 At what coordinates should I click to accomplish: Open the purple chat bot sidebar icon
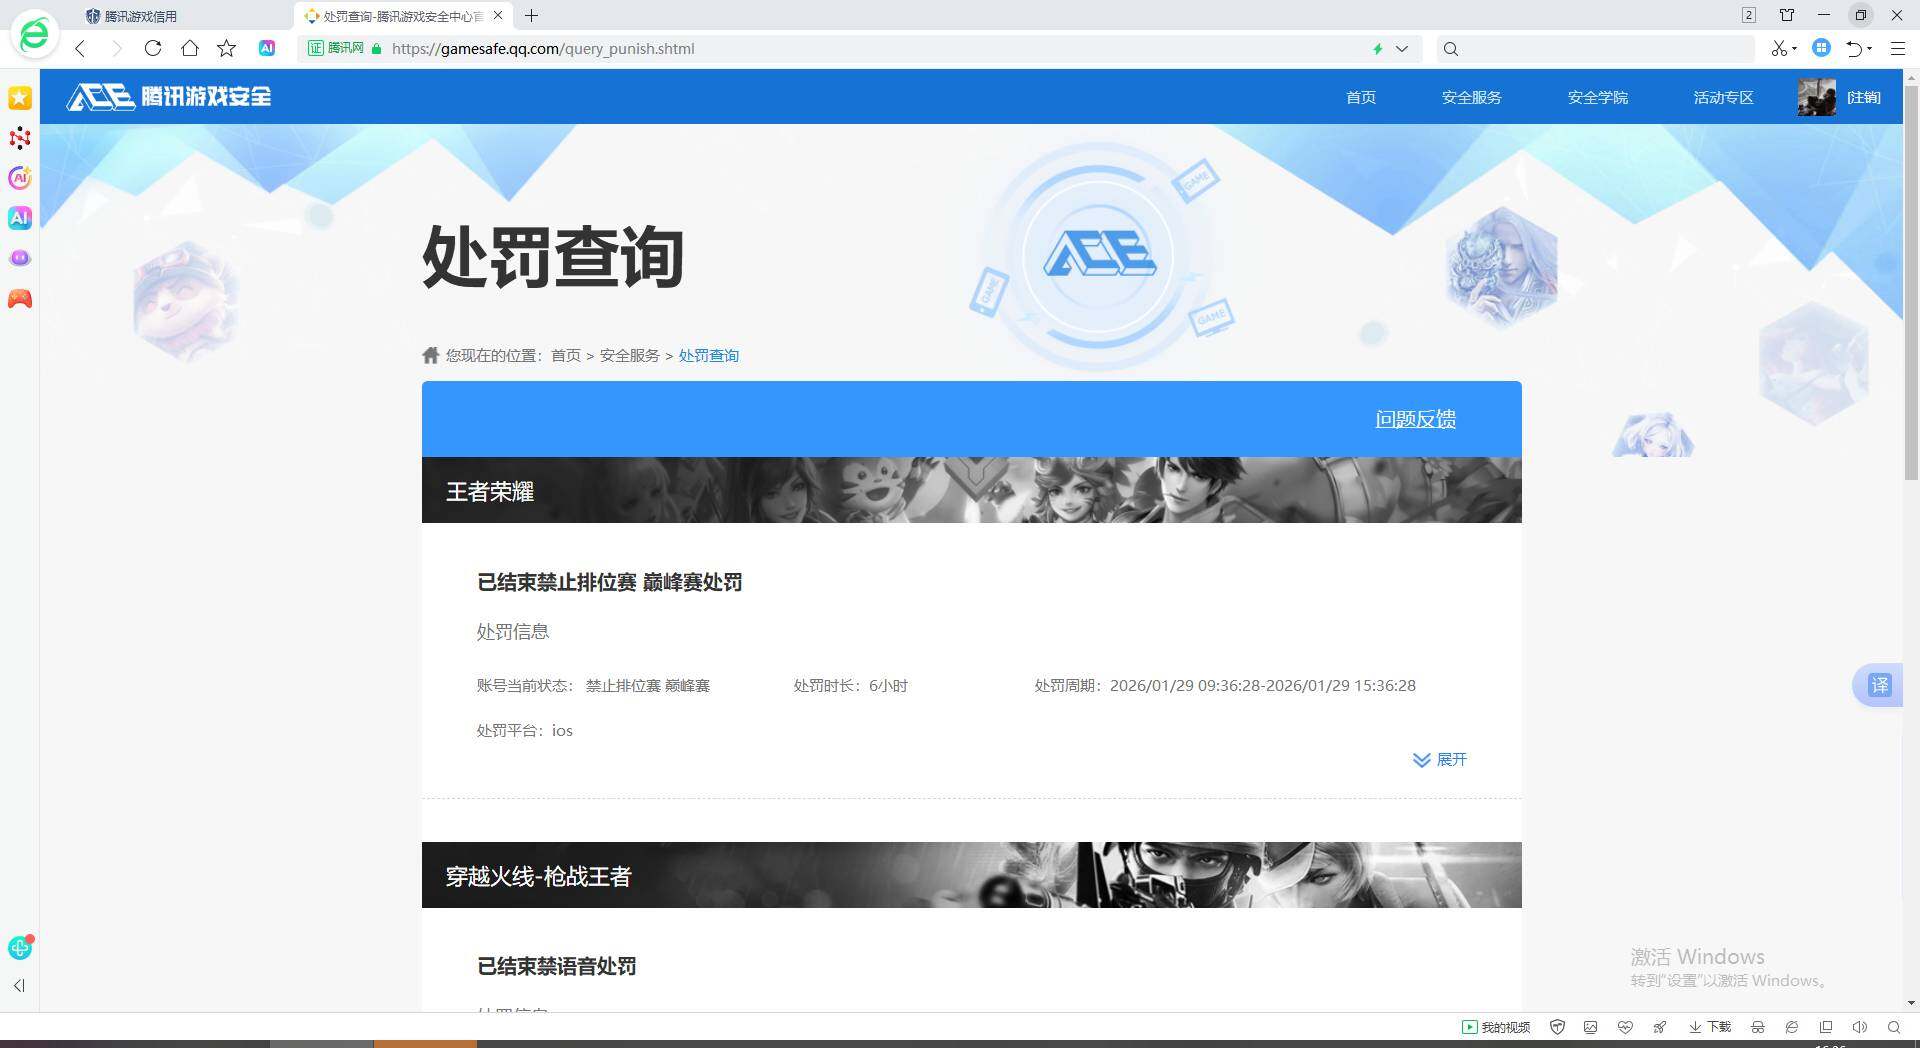tap(20, 258)
